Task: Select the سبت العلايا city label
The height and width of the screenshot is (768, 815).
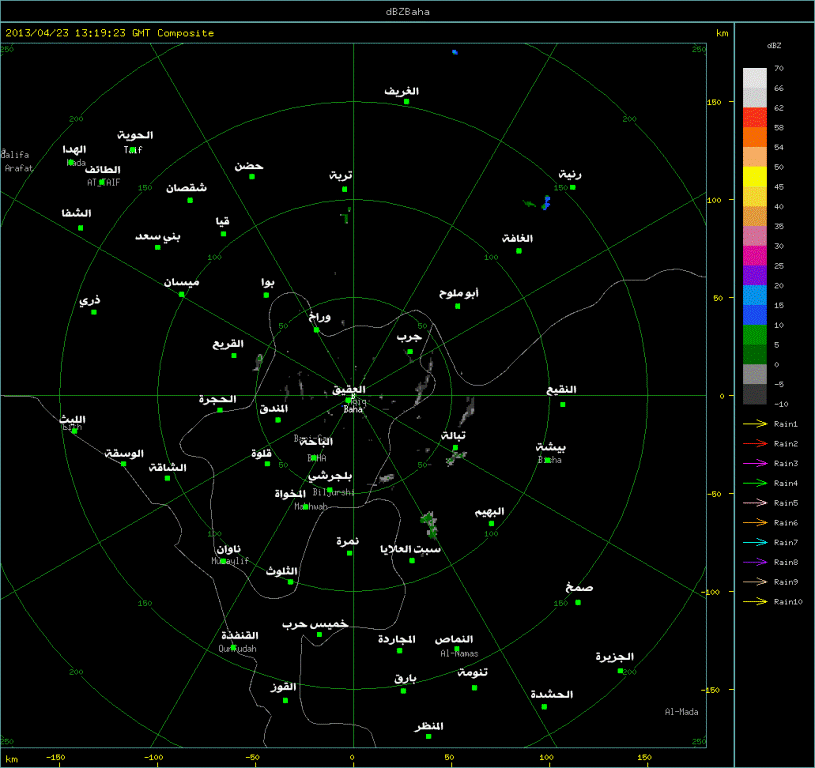Action: 410,549
